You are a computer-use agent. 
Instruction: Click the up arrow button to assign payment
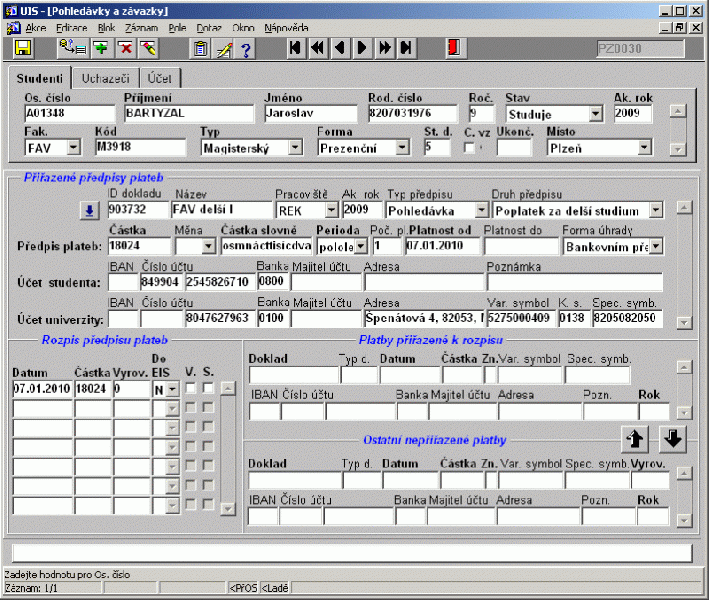coord(635,439)
